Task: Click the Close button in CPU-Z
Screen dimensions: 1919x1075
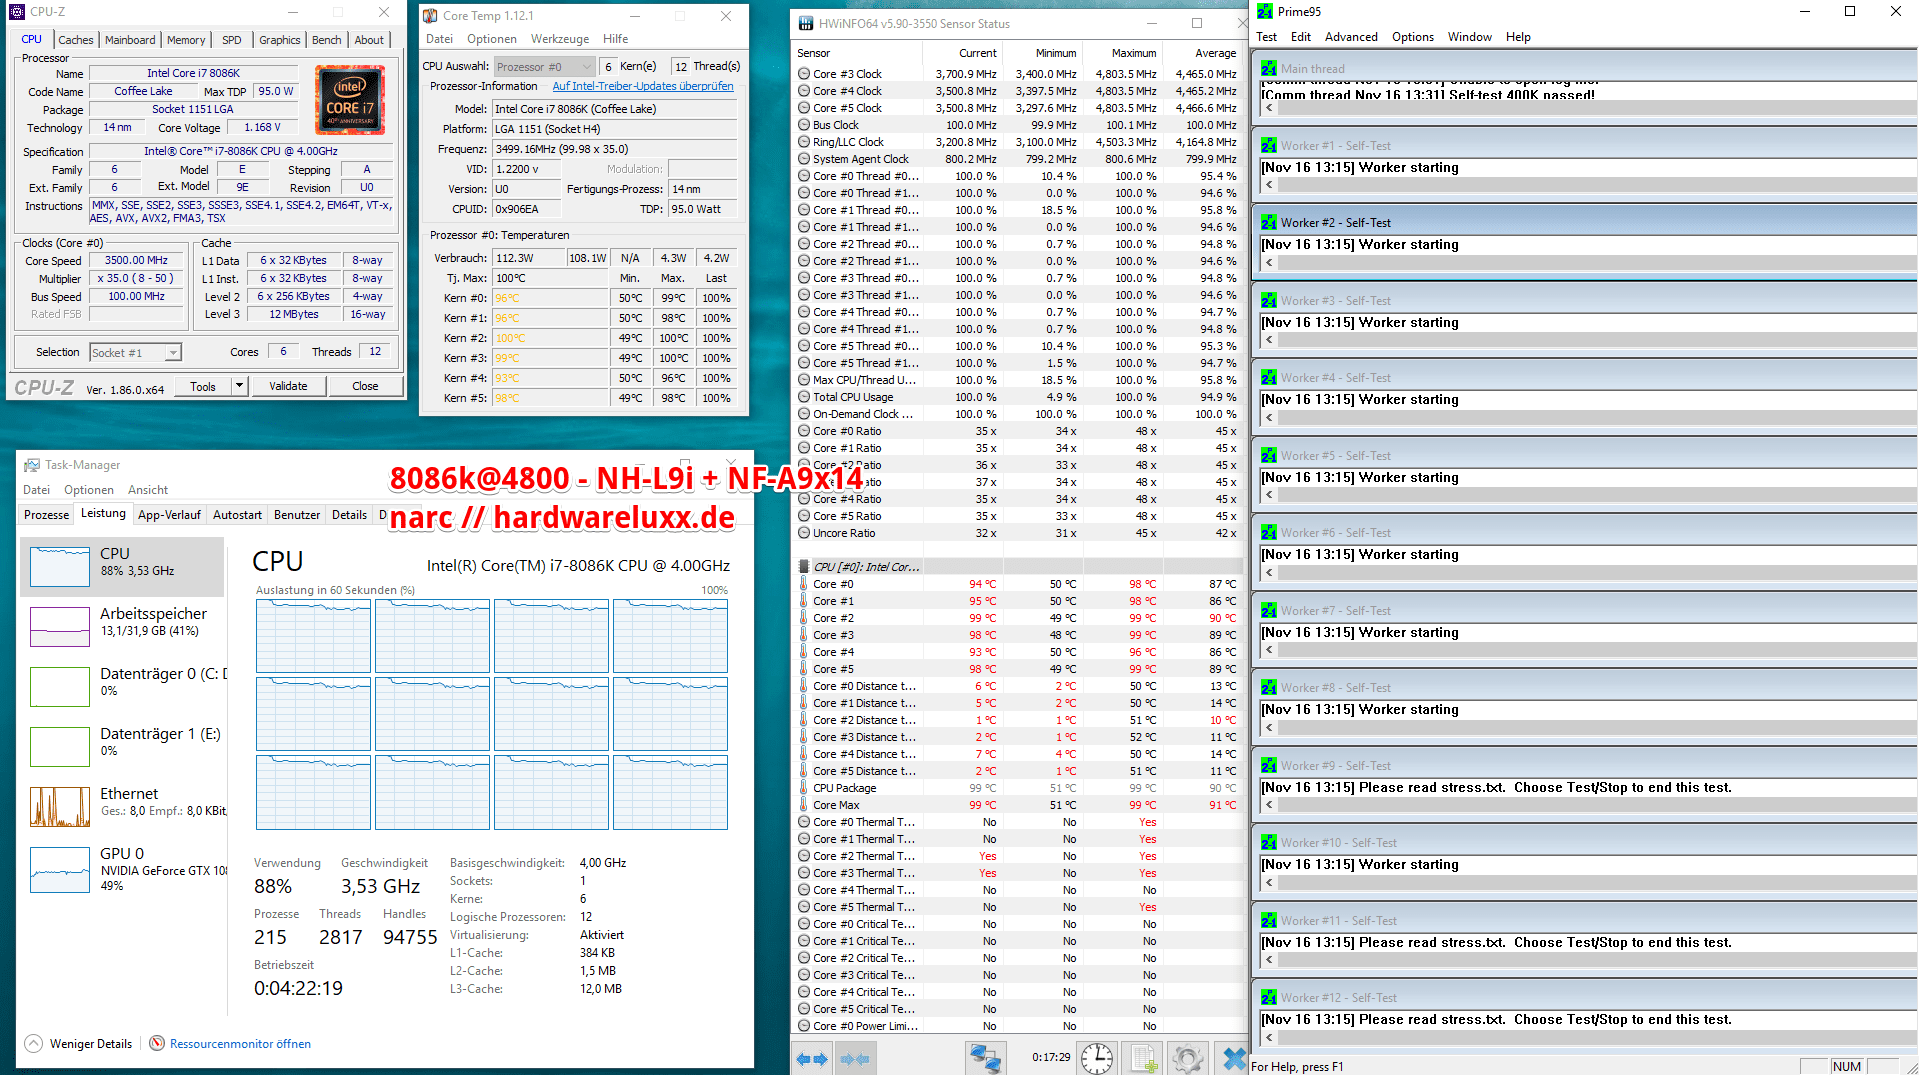Action: coord(365,386)
